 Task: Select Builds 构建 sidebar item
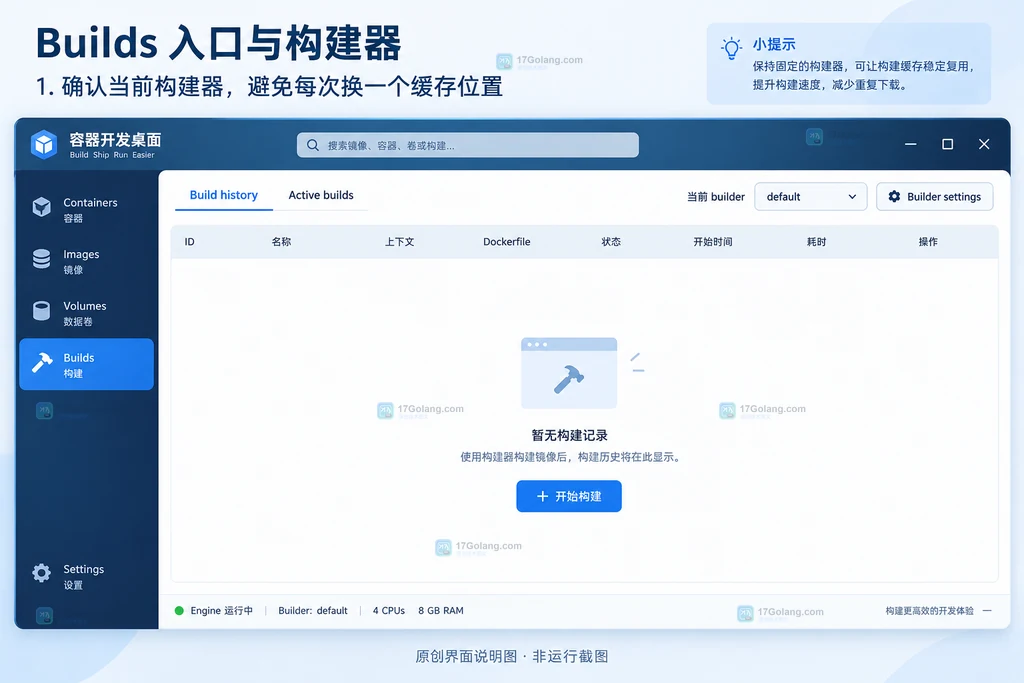coord(86,364)
